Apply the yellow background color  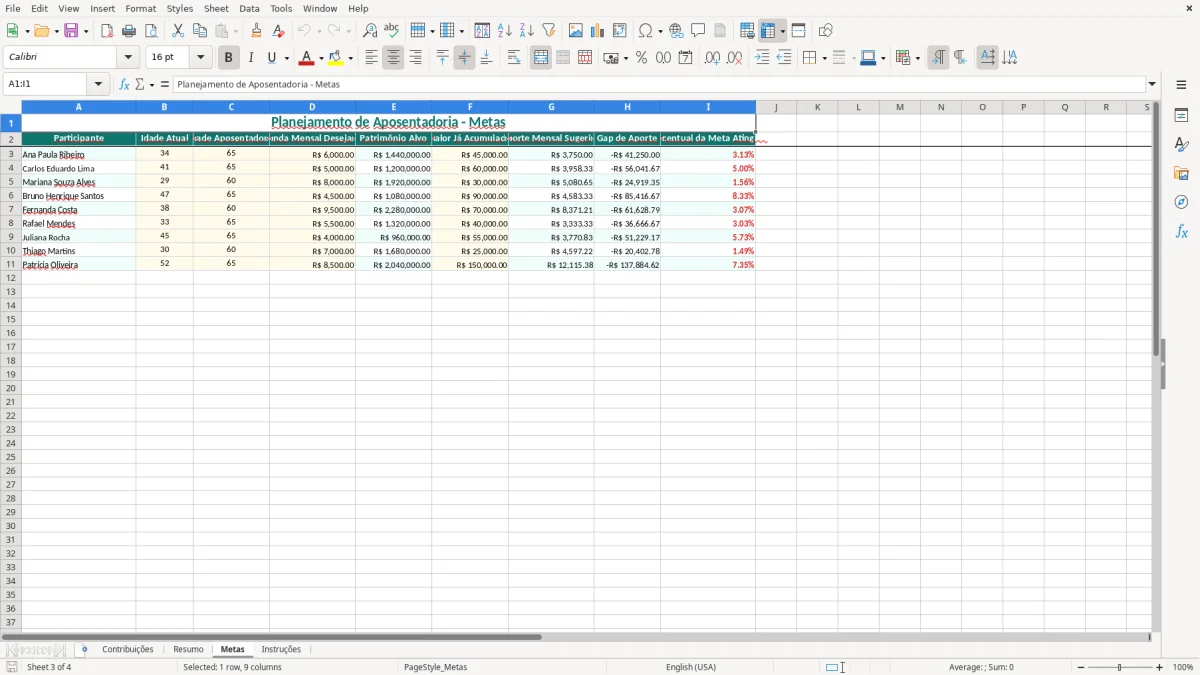tap(336, 58)
